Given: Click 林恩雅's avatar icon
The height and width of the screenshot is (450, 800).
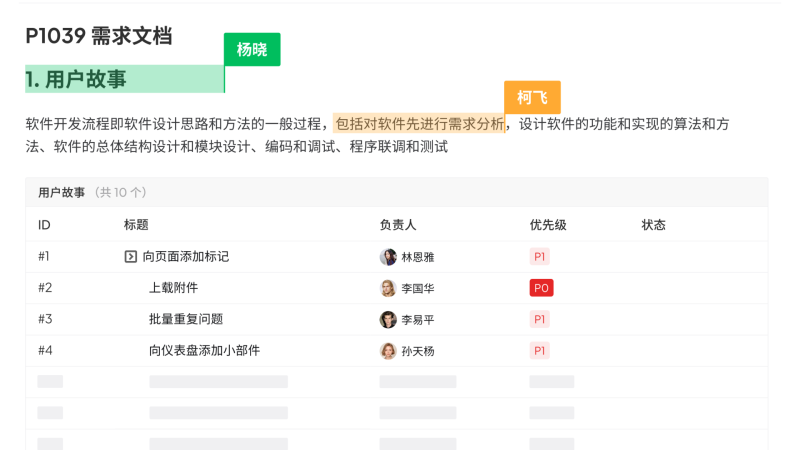Looking at the screenshot, I should (388, 257).
